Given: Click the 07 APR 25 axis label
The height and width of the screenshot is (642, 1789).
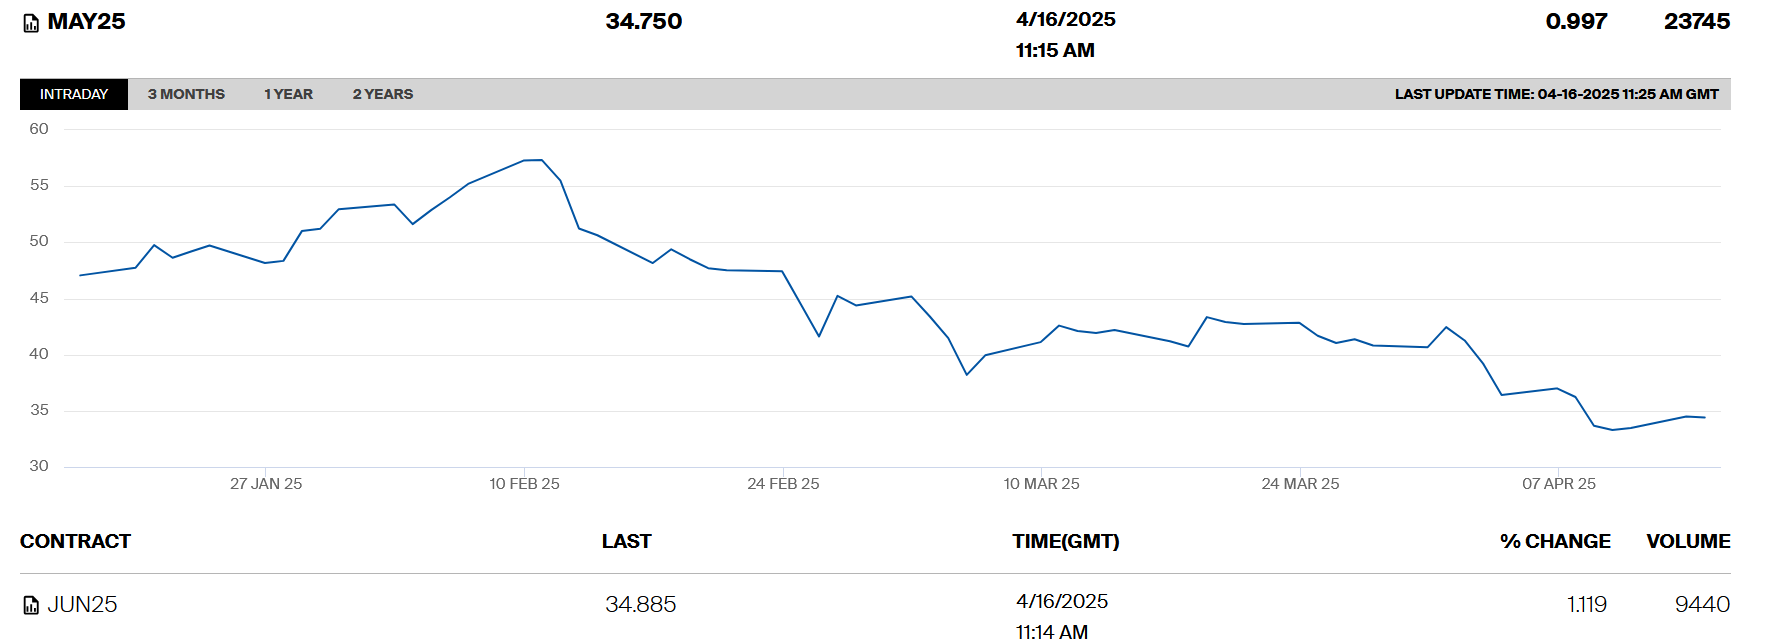Looking at the screenshot, I should (x=1558, y=484).
